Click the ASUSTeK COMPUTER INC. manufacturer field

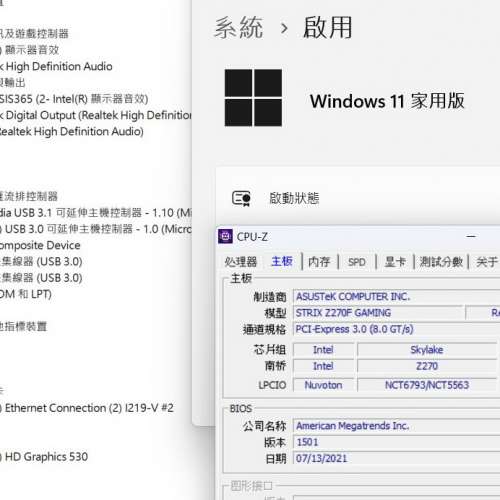[397, 296]
